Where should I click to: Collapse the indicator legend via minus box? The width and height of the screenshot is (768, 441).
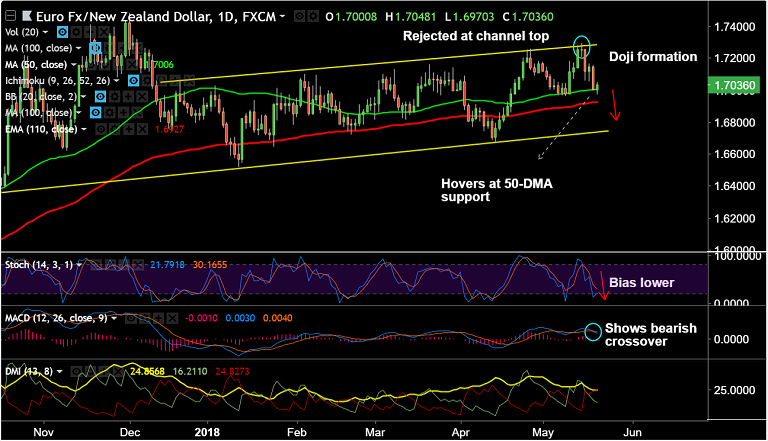(10, 16)
